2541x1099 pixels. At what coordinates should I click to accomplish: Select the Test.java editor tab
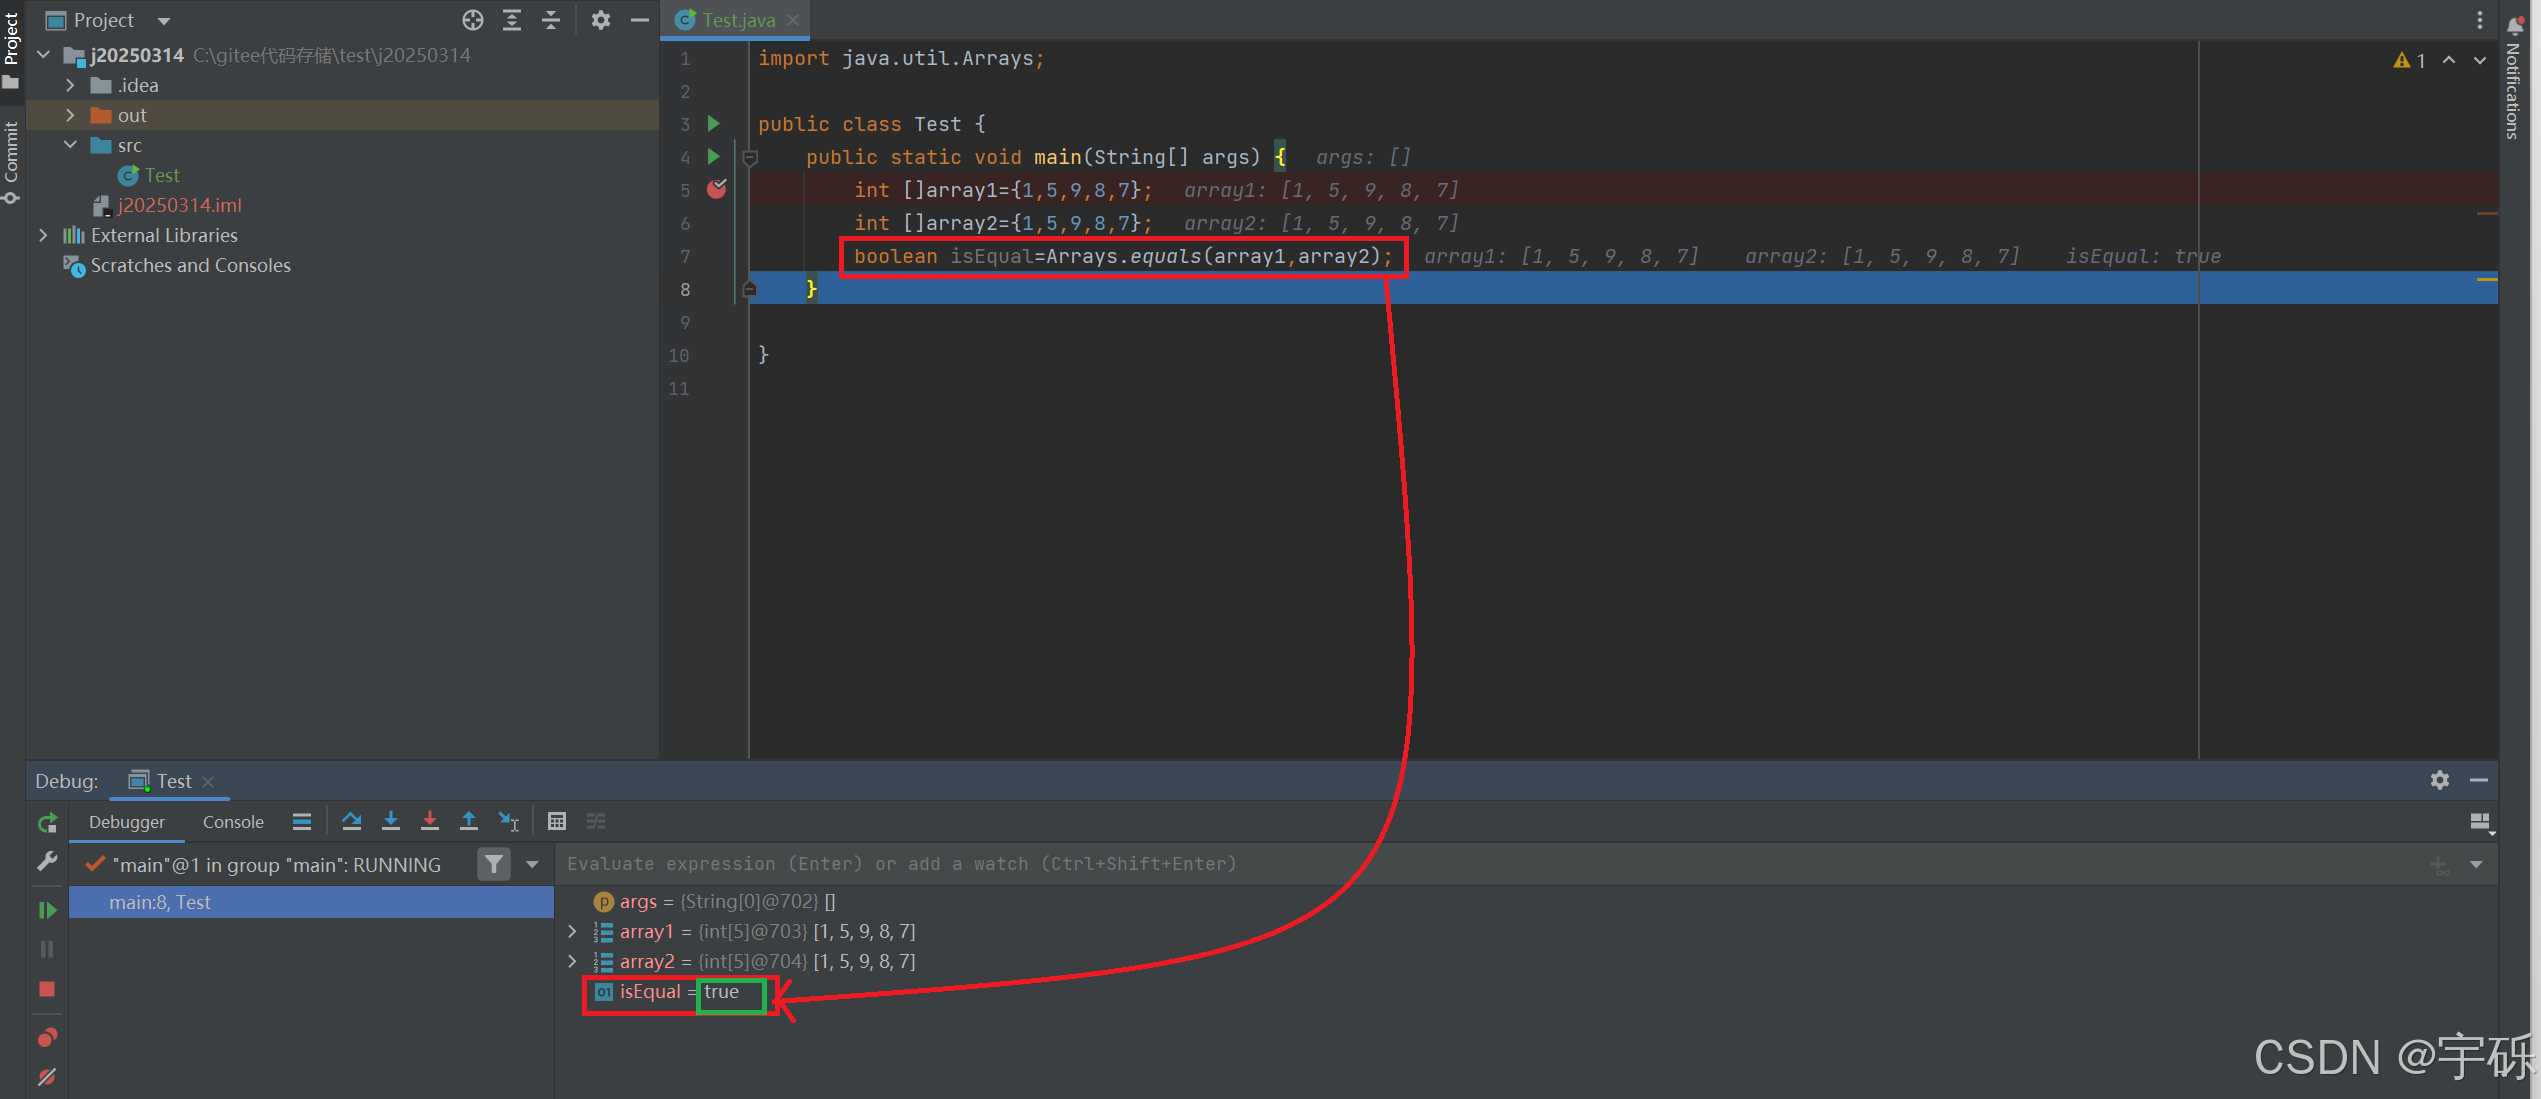(x=737, y=20)
